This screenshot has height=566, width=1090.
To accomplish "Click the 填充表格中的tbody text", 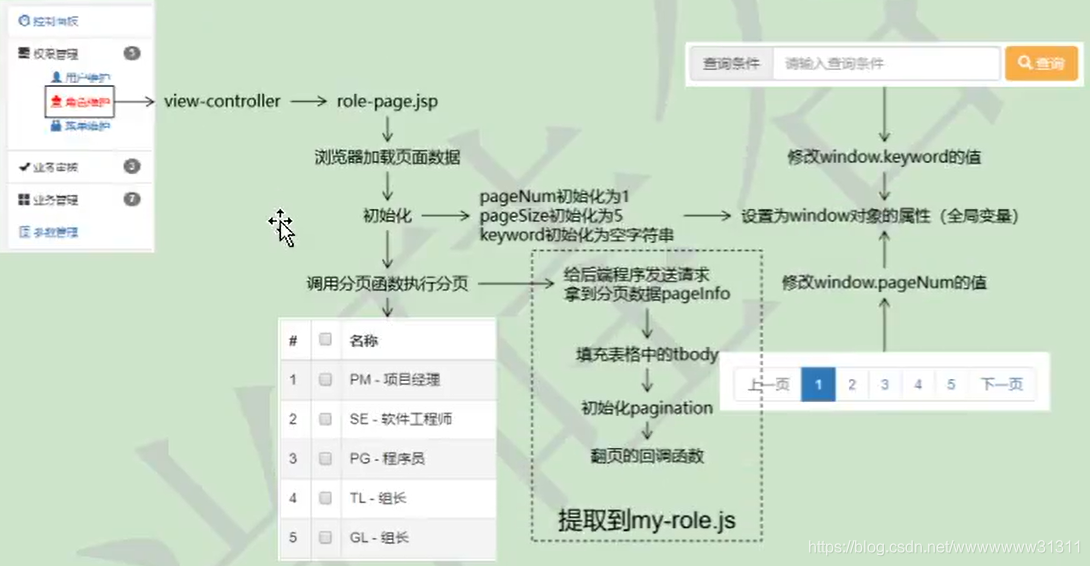I will [646, 355].
